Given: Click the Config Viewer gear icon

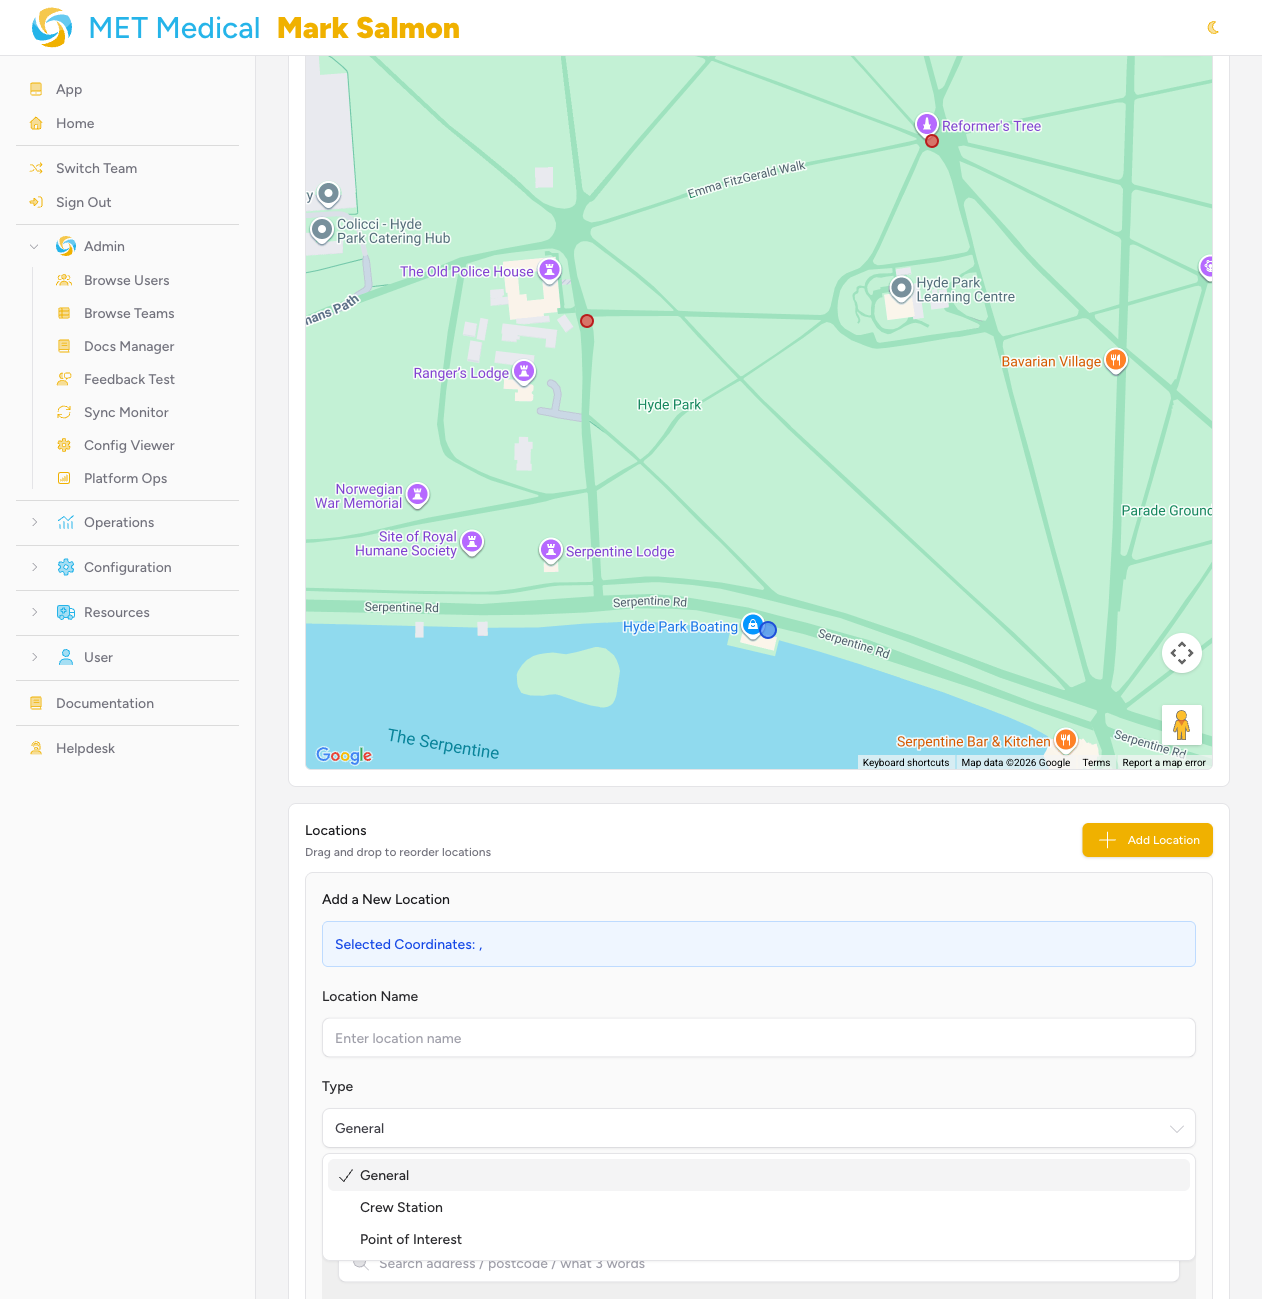Looking at the screenshot, I should pos(64,445).
